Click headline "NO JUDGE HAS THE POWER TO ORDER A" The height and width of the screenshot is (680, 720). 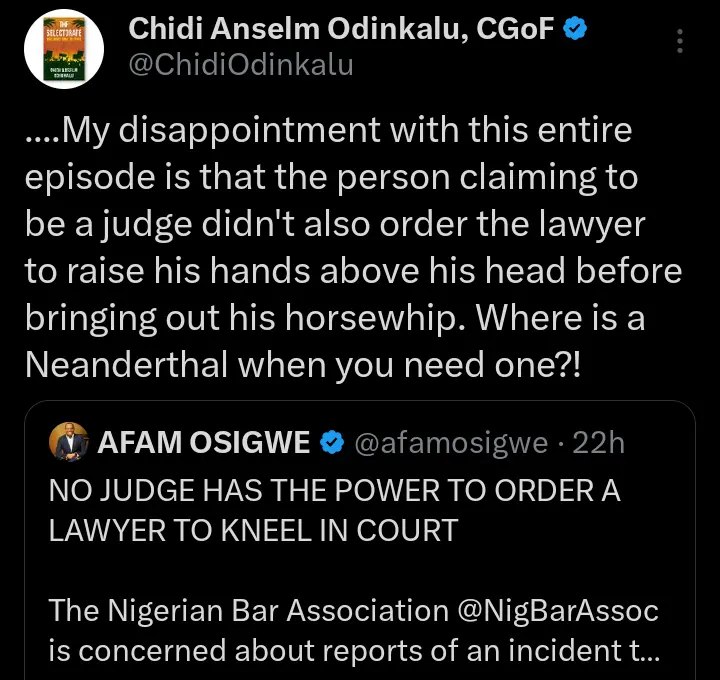tap(335, 492)
